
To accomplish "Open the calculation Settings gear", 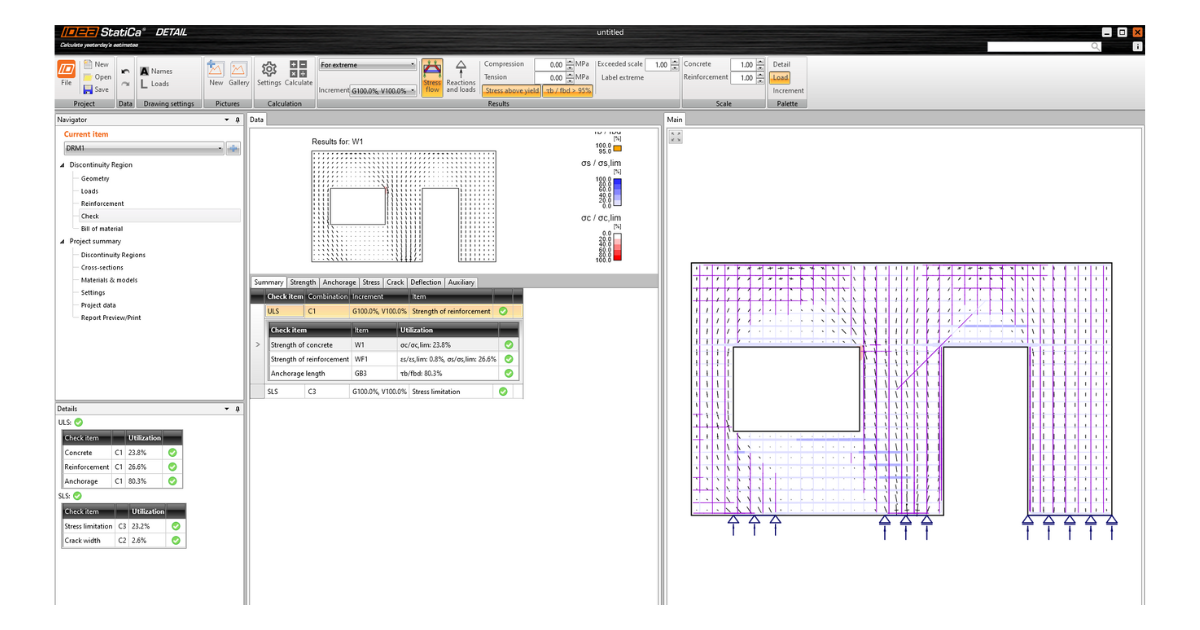I will [269, 74].
